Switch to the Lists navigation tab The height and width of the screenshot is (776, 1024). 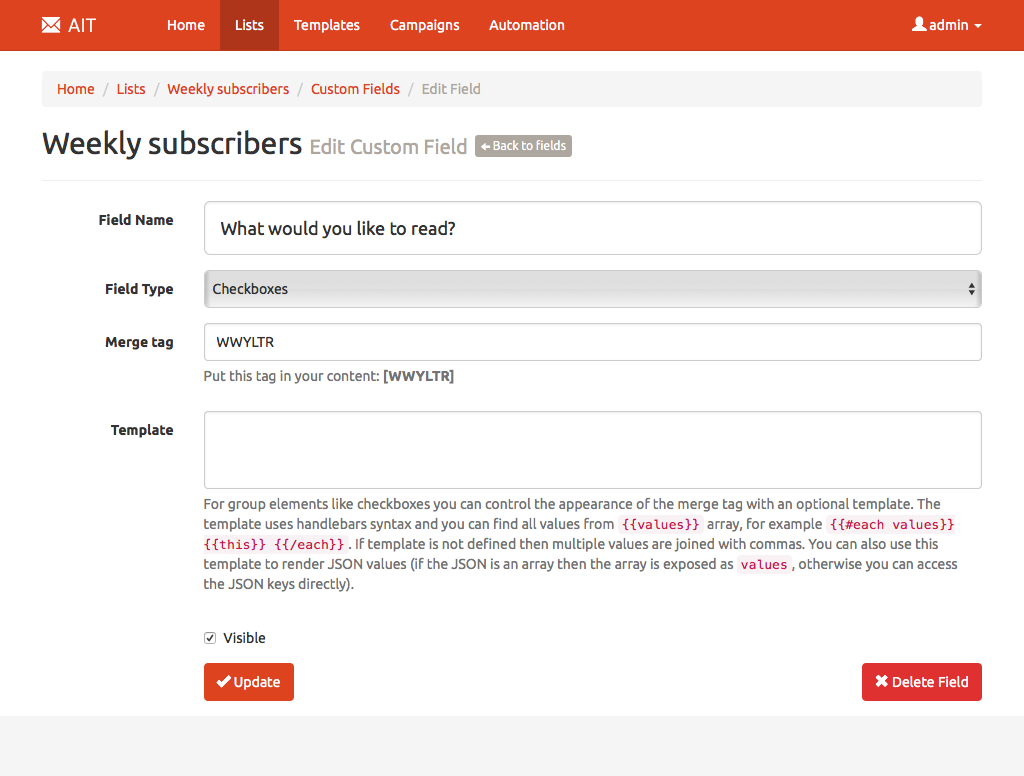(249, 25)
